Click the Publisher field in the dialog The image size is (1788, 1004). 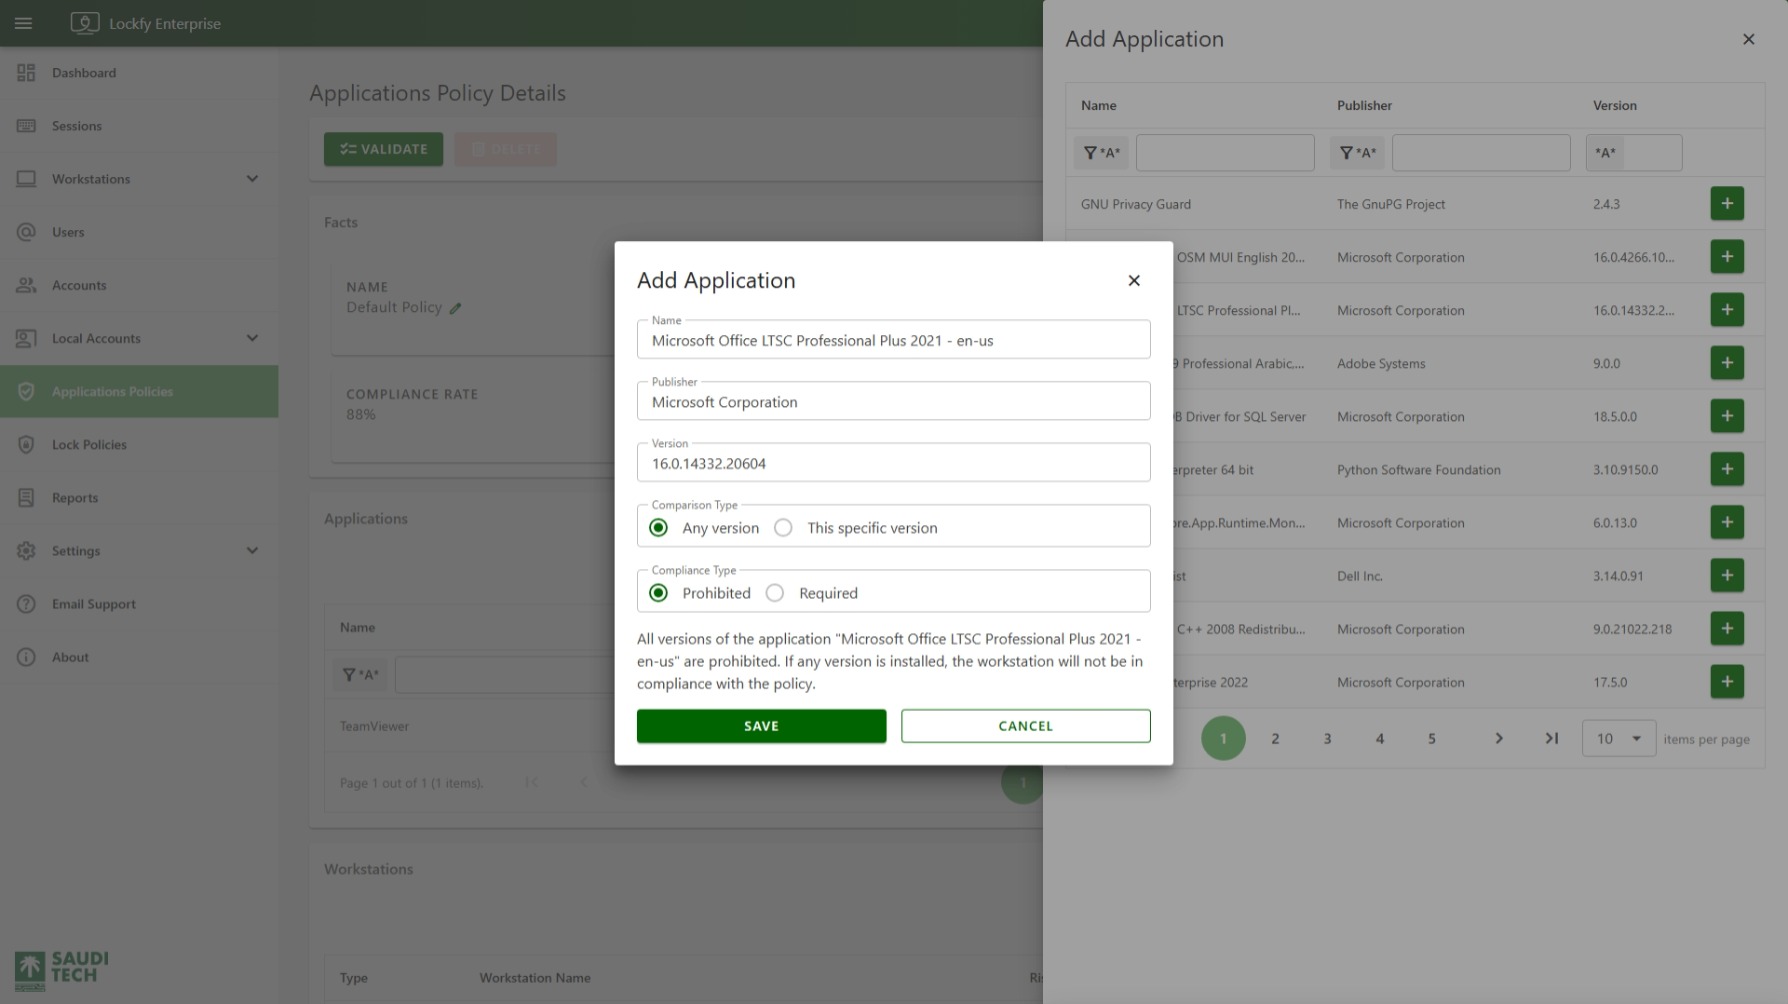[x=893, y=401]
